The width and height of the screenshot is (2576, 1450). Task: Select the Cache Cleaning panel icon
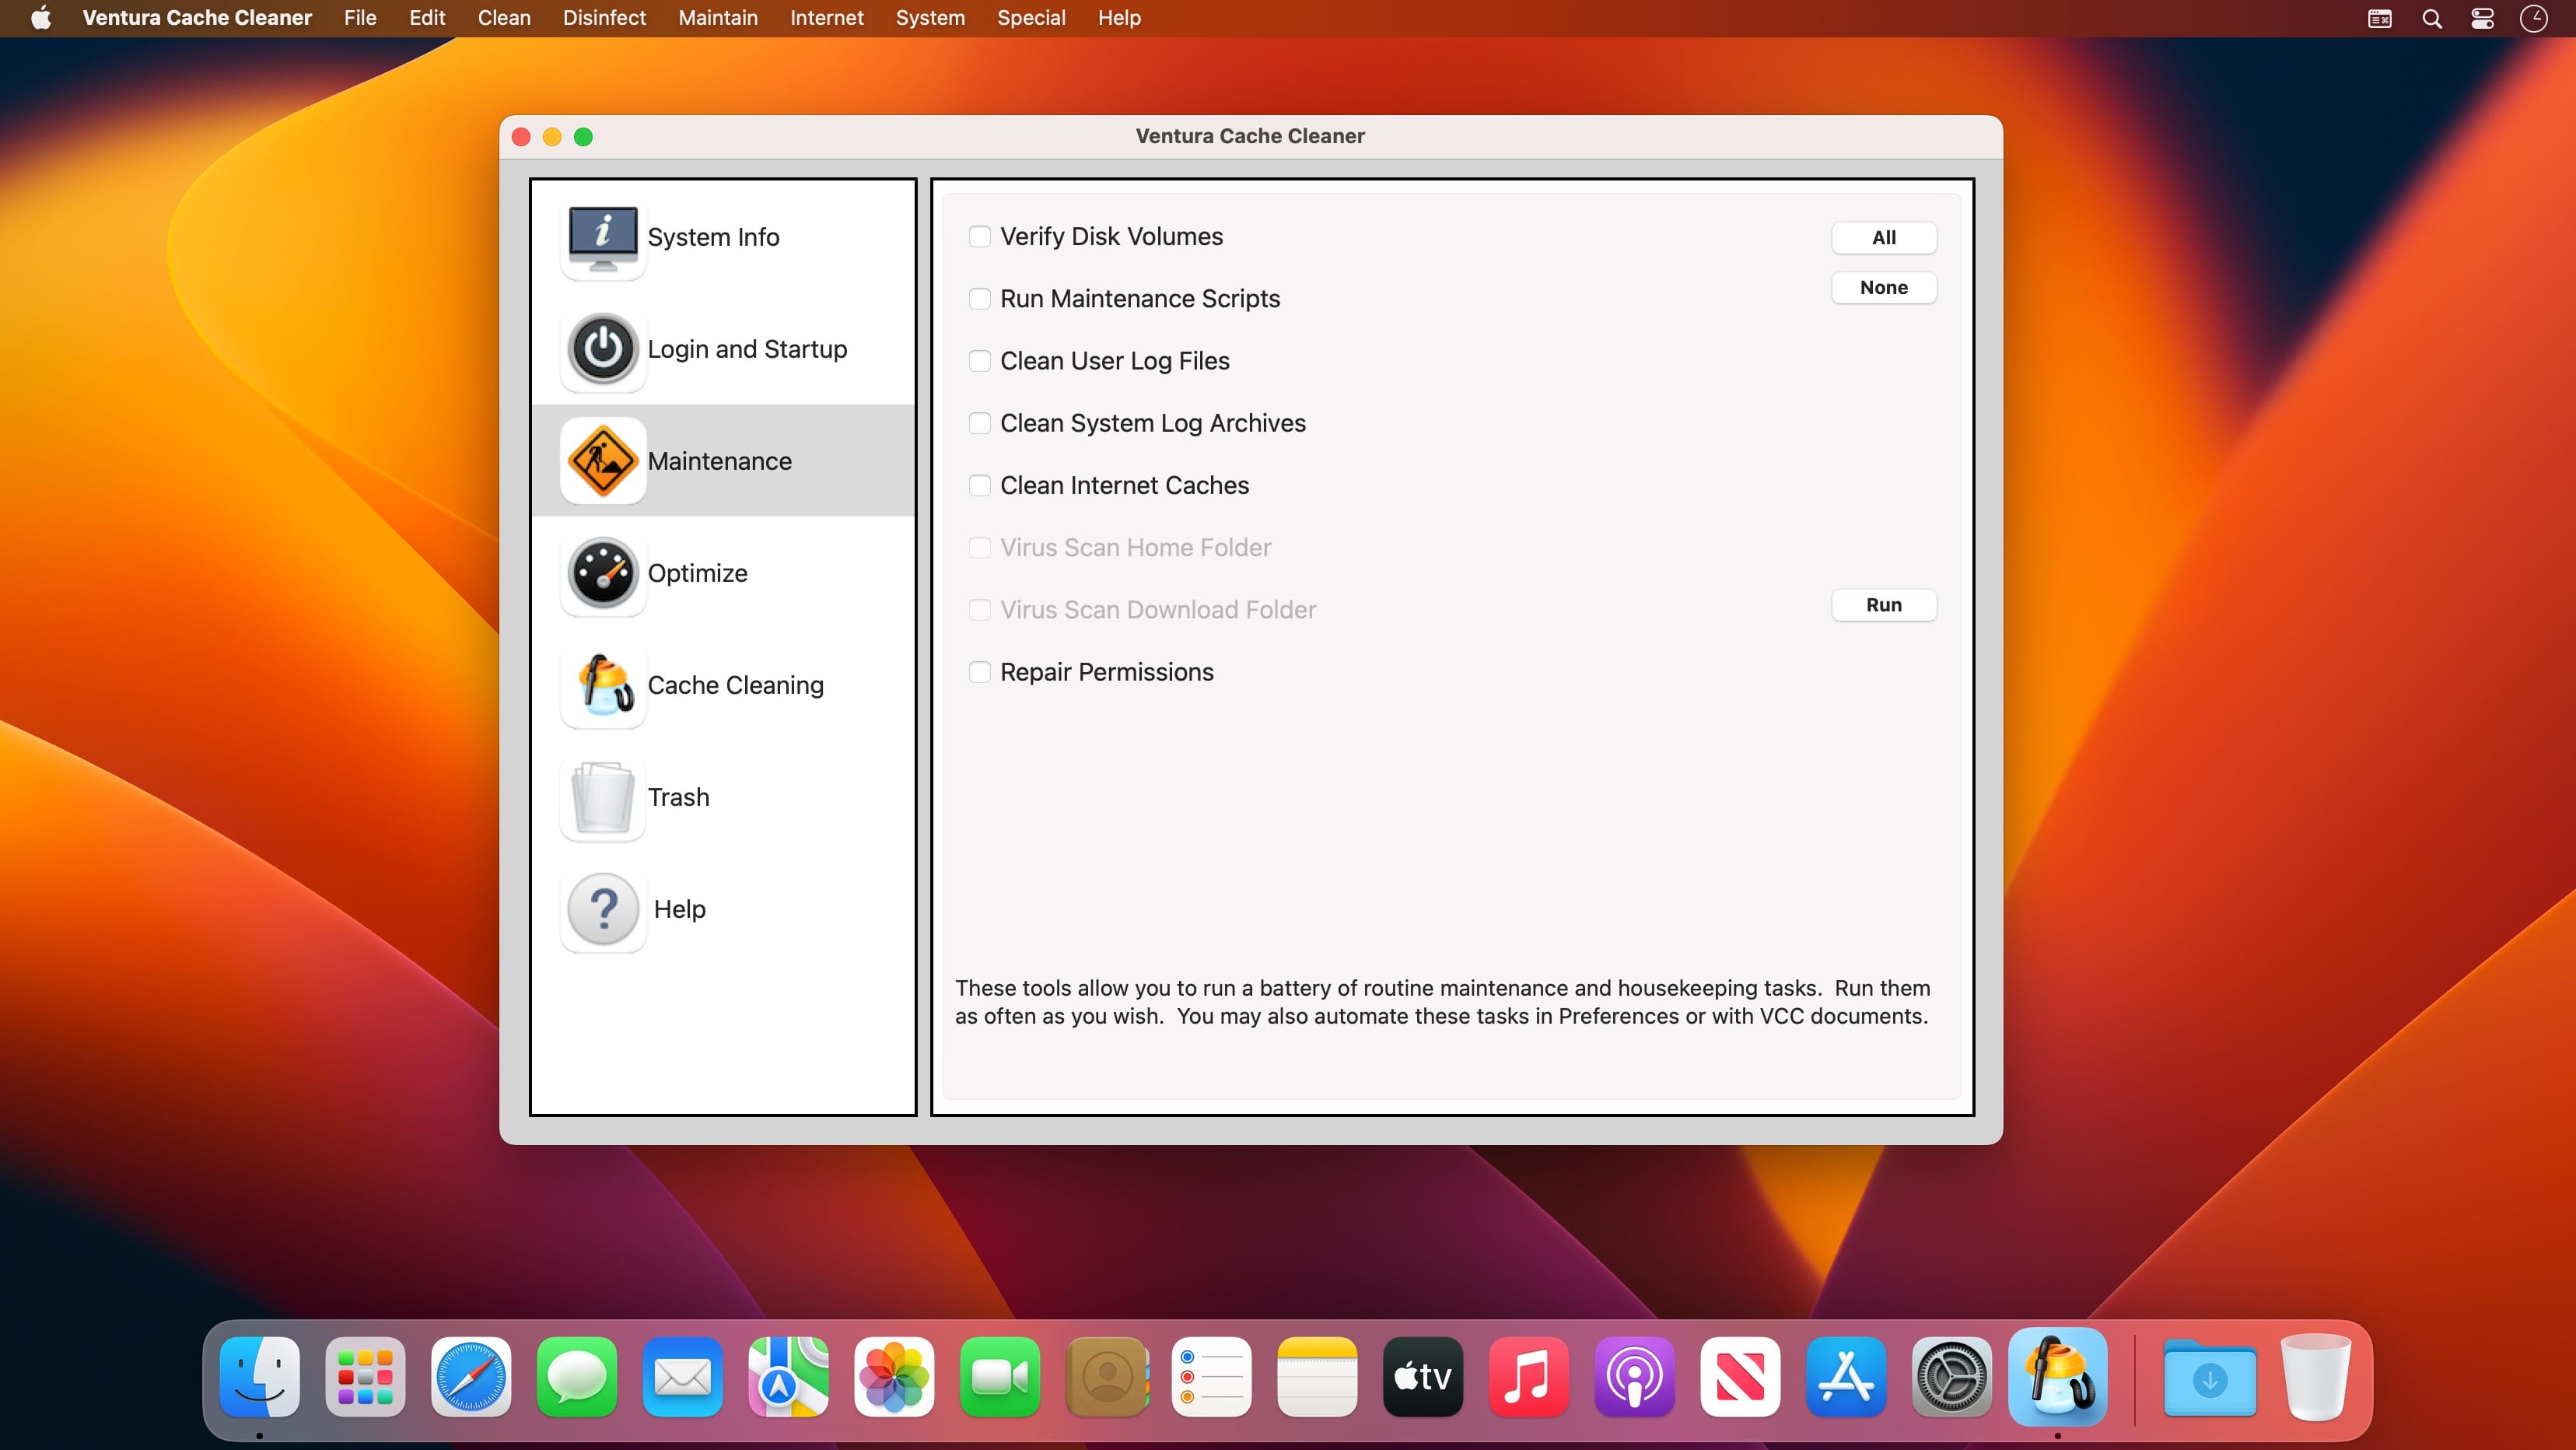[x=604, y=684]
